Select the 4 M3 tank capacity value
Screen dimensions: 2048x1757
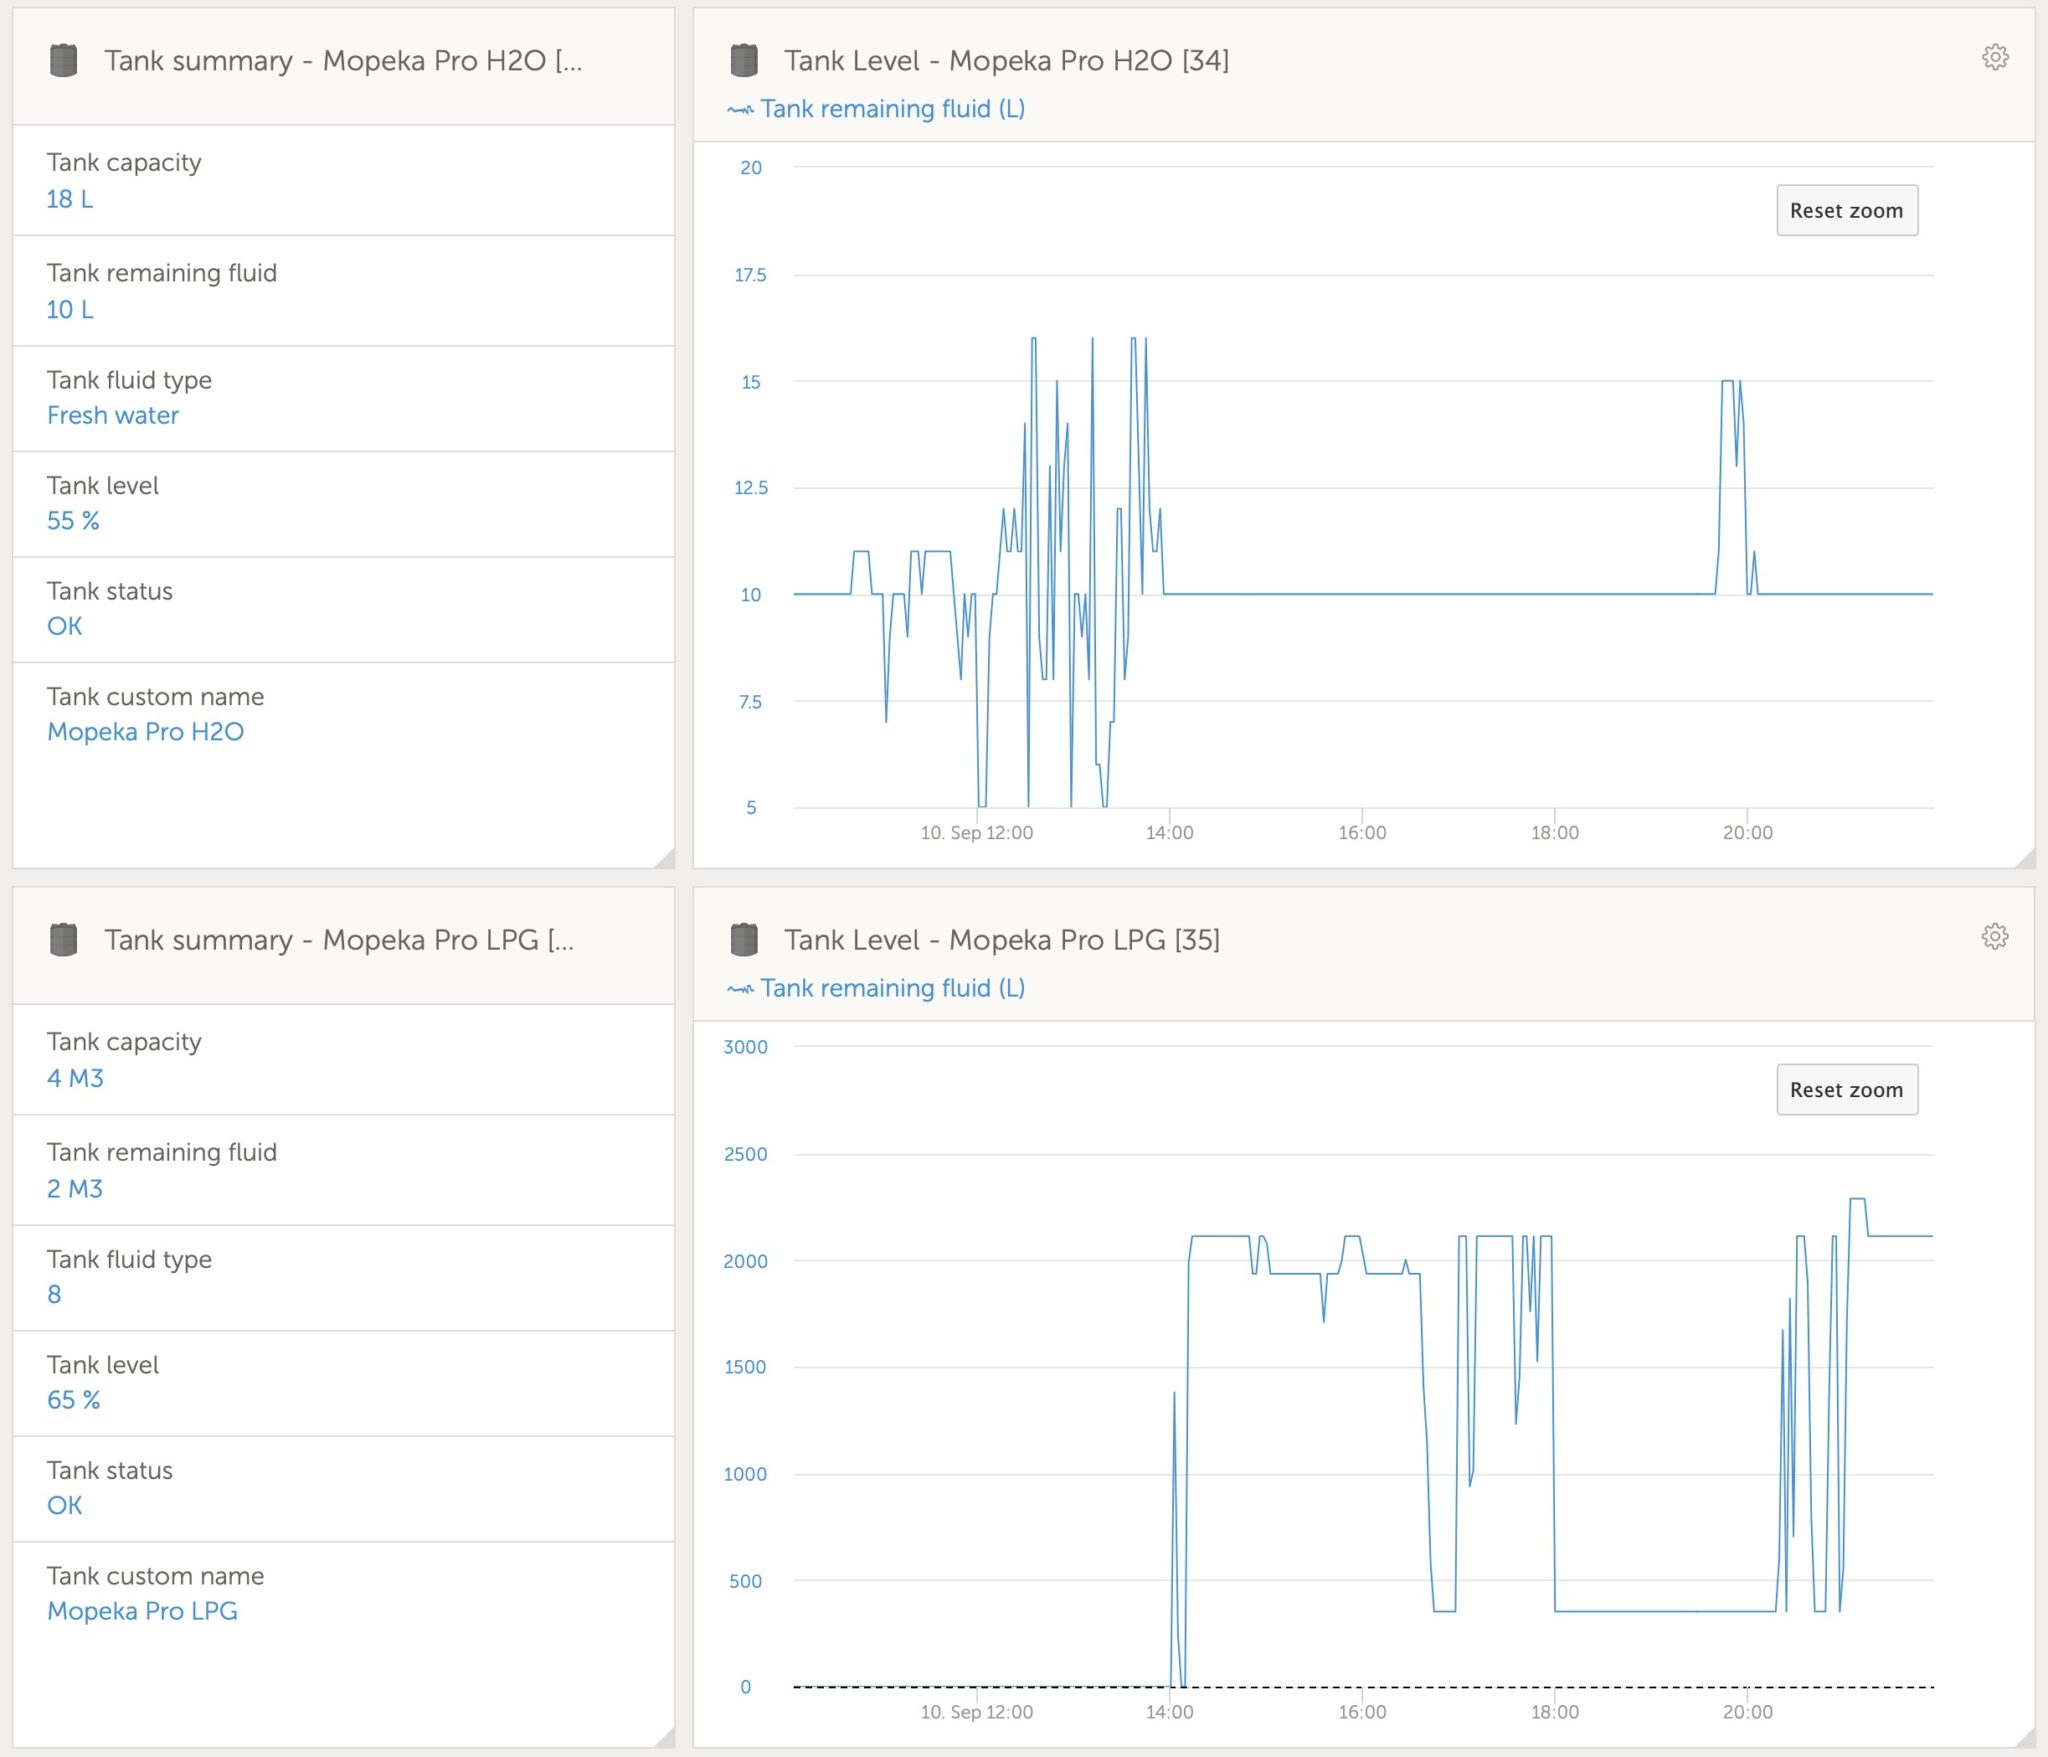point(73,1078)
